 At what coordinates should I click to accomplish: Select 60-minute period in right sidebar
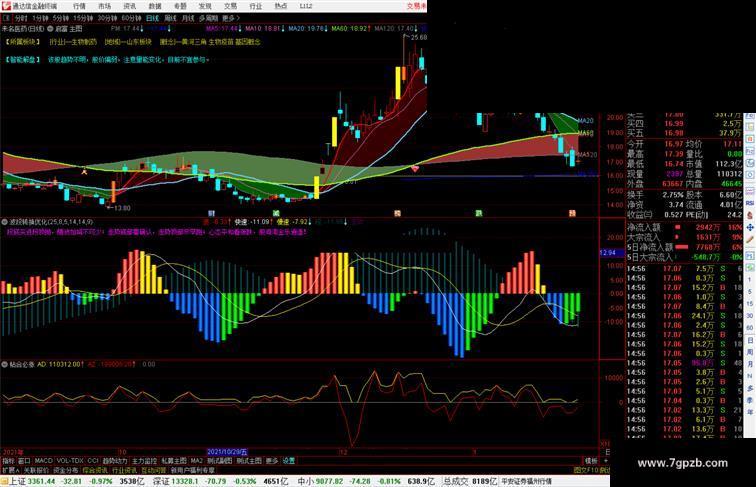tap(750, 328)
